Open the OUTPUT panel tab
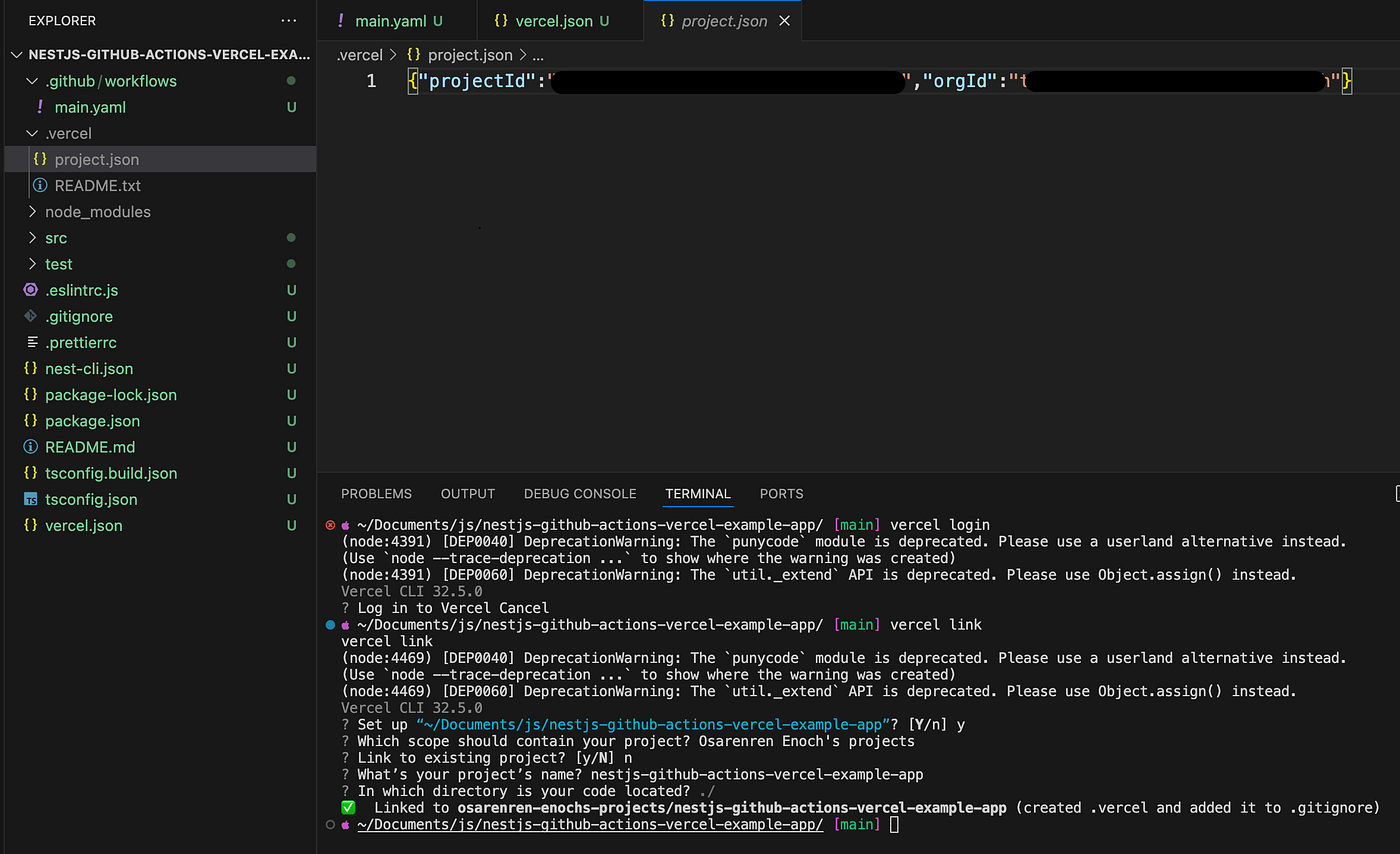This screenshot has height=854, width=1400. point(468,494)
